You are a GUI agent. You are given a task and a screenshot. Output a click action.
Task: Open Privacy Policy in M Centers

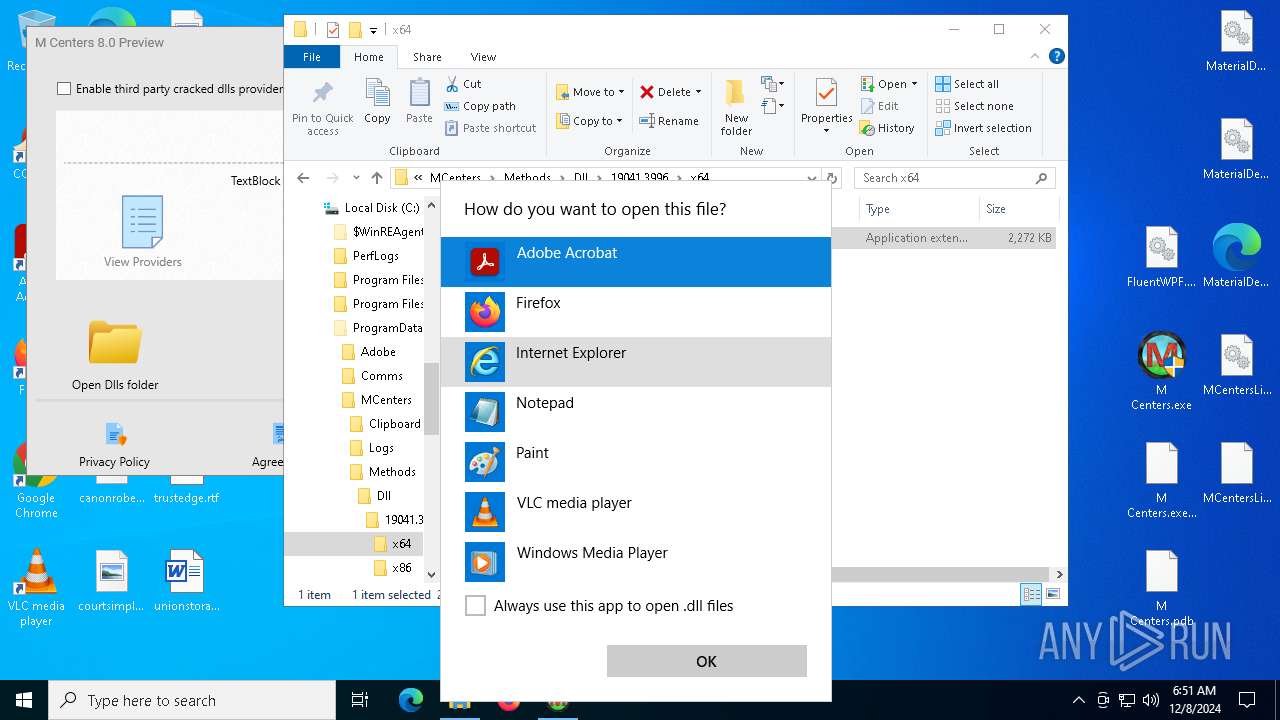click(115, 446)
